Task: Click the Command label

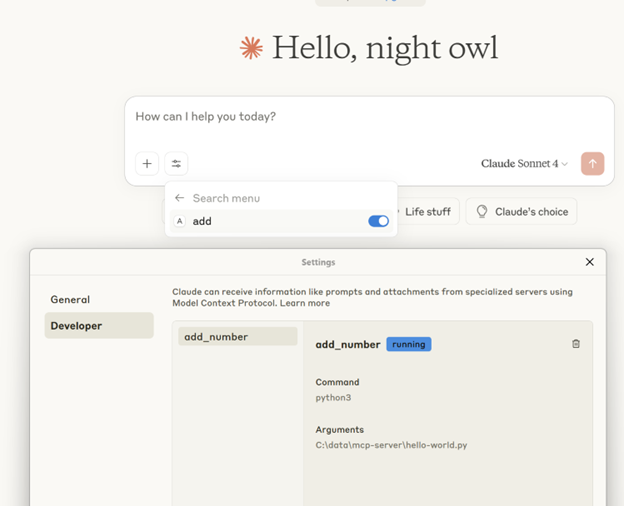Action: tap(337, 382)
